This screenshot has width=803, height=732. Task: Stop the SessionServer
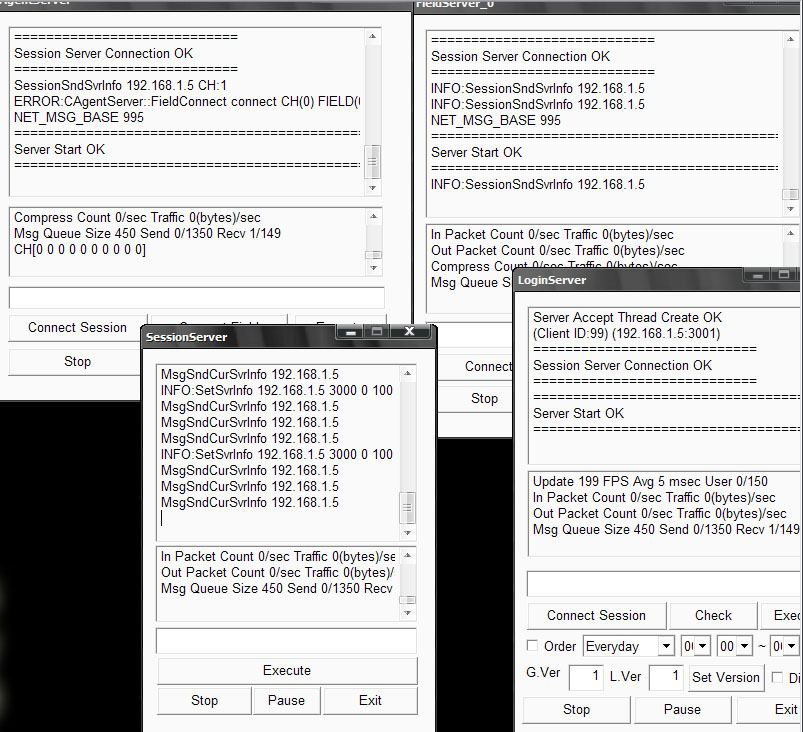[204, 700]
